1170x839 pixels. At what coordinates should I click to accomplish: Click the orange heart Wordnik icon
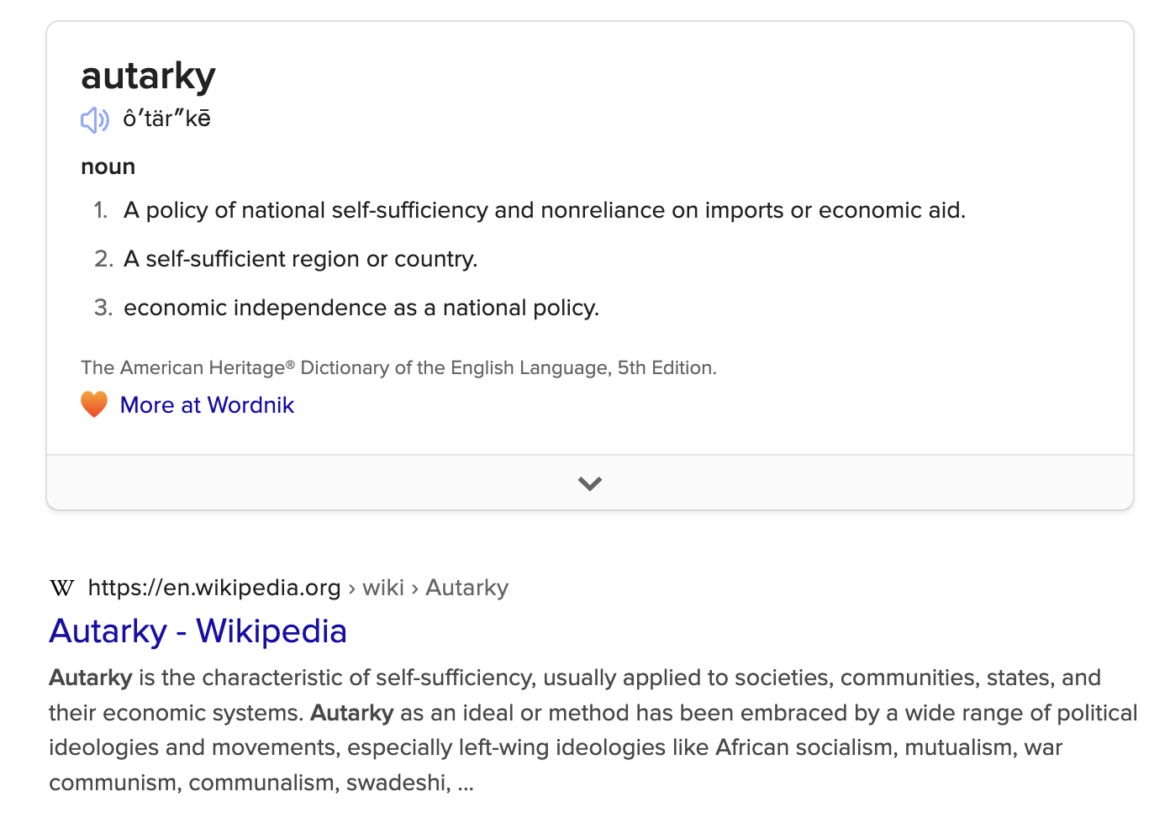[x=94, y=405]
